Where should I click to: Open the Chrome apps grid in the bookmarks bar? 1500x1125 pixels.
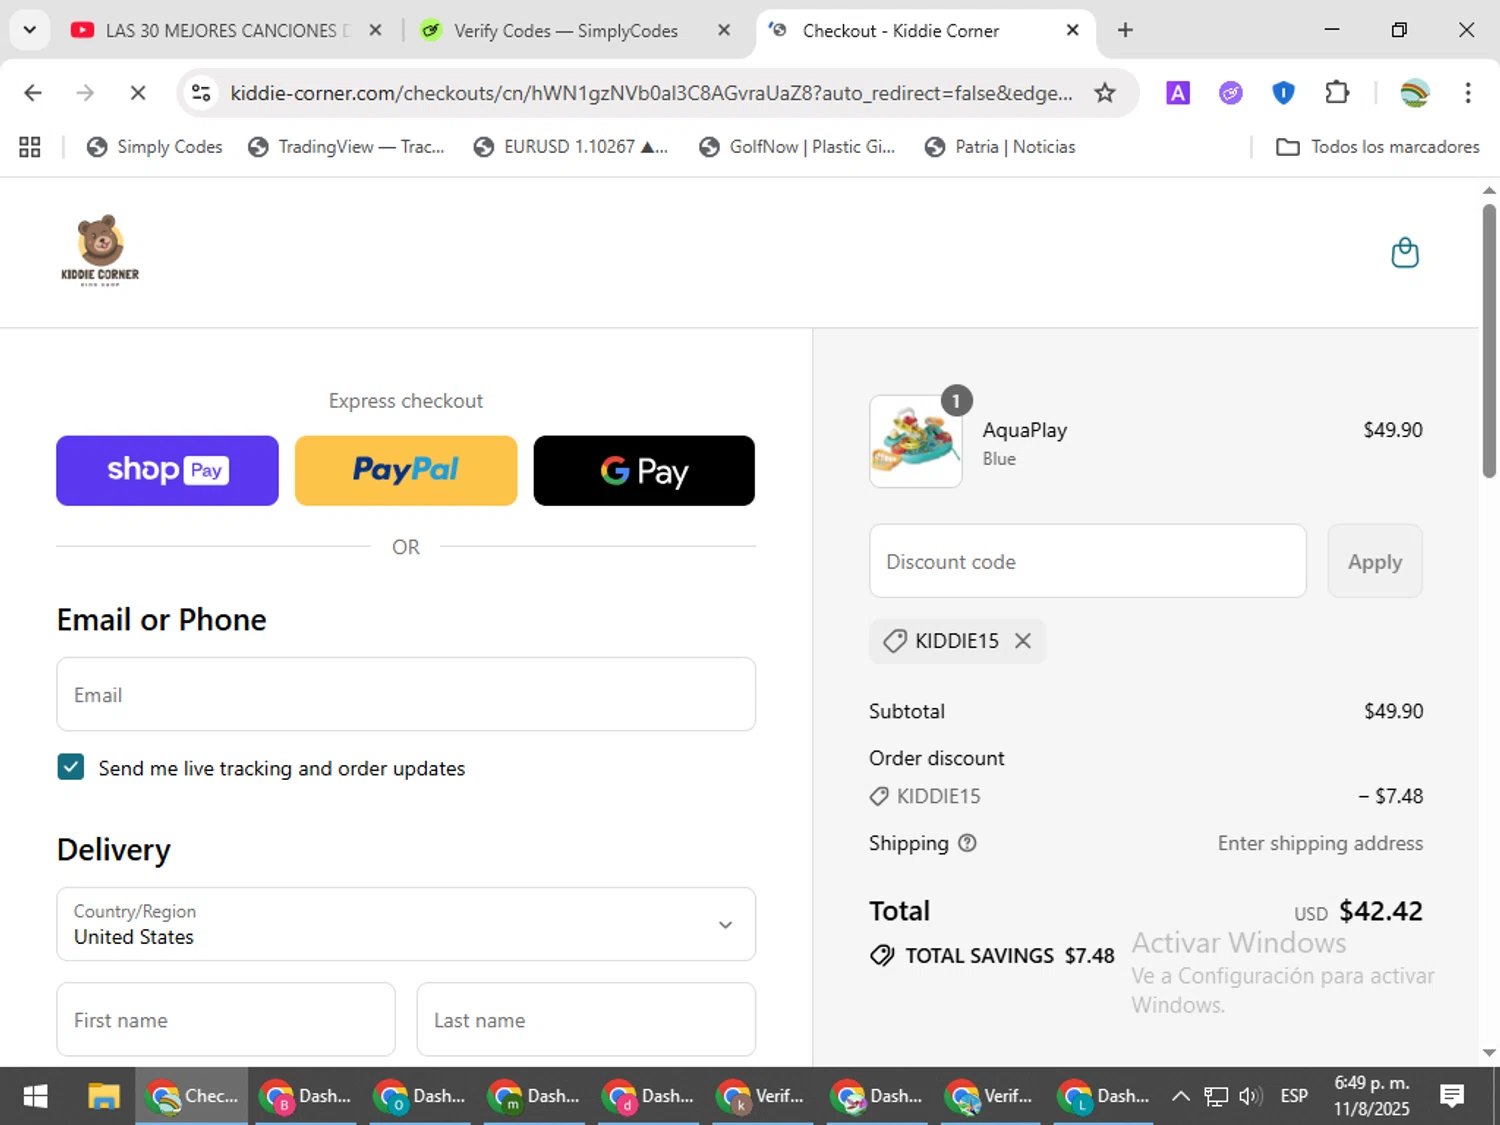[30, 147]
